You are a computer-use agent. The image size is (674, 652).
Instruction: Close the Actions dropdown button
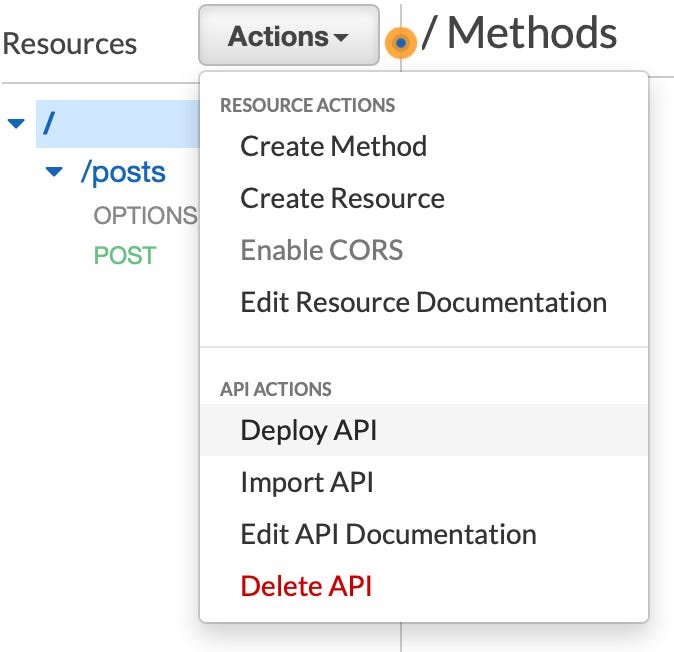288,37
